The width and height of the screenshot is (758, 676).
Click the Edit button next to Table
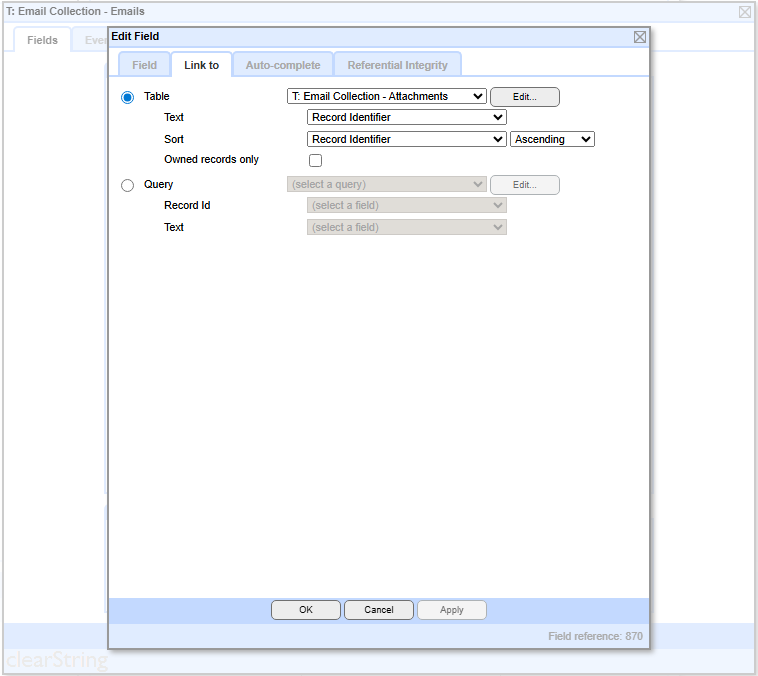click(x=524, y=97)
